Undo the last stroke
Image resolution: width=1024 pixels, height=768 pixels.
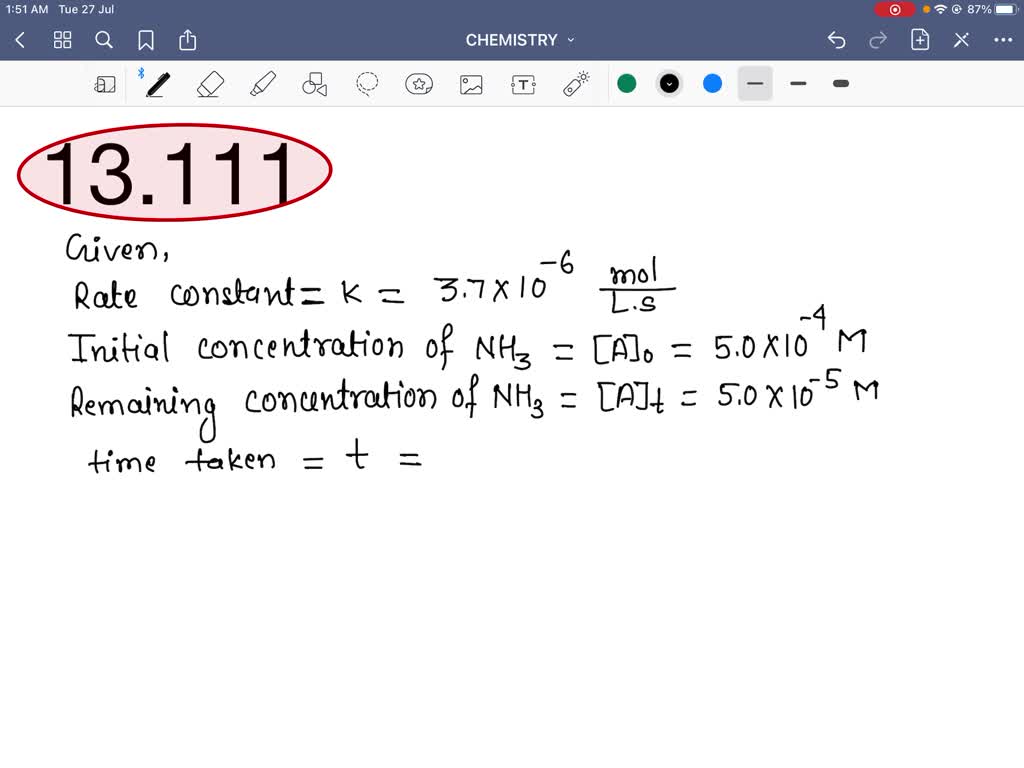(837, 40)
